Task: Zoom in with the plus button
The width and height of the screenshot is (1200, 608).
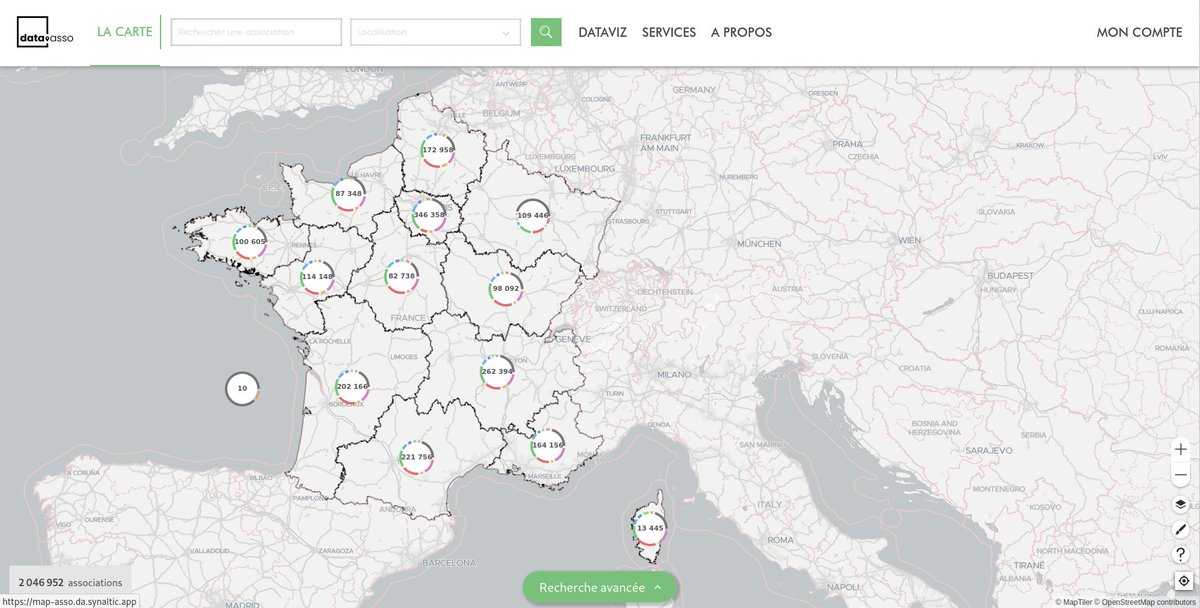Action: pos(1181,450)
